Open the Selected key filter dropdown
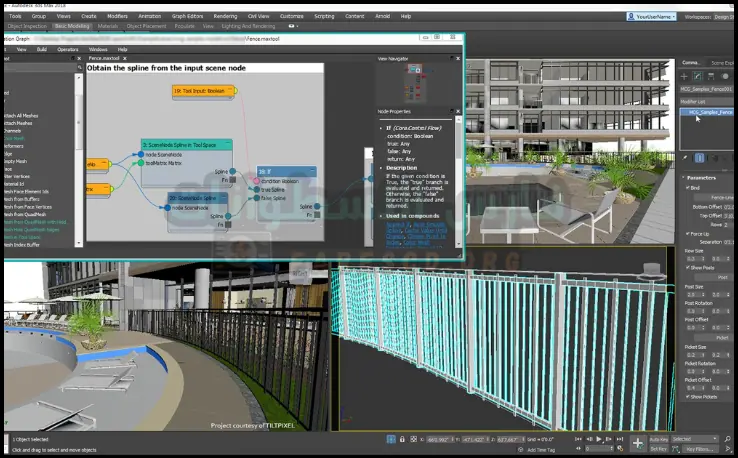Viewport: 738px width, 458px height. pyautogui.click(x=695, y=438)
